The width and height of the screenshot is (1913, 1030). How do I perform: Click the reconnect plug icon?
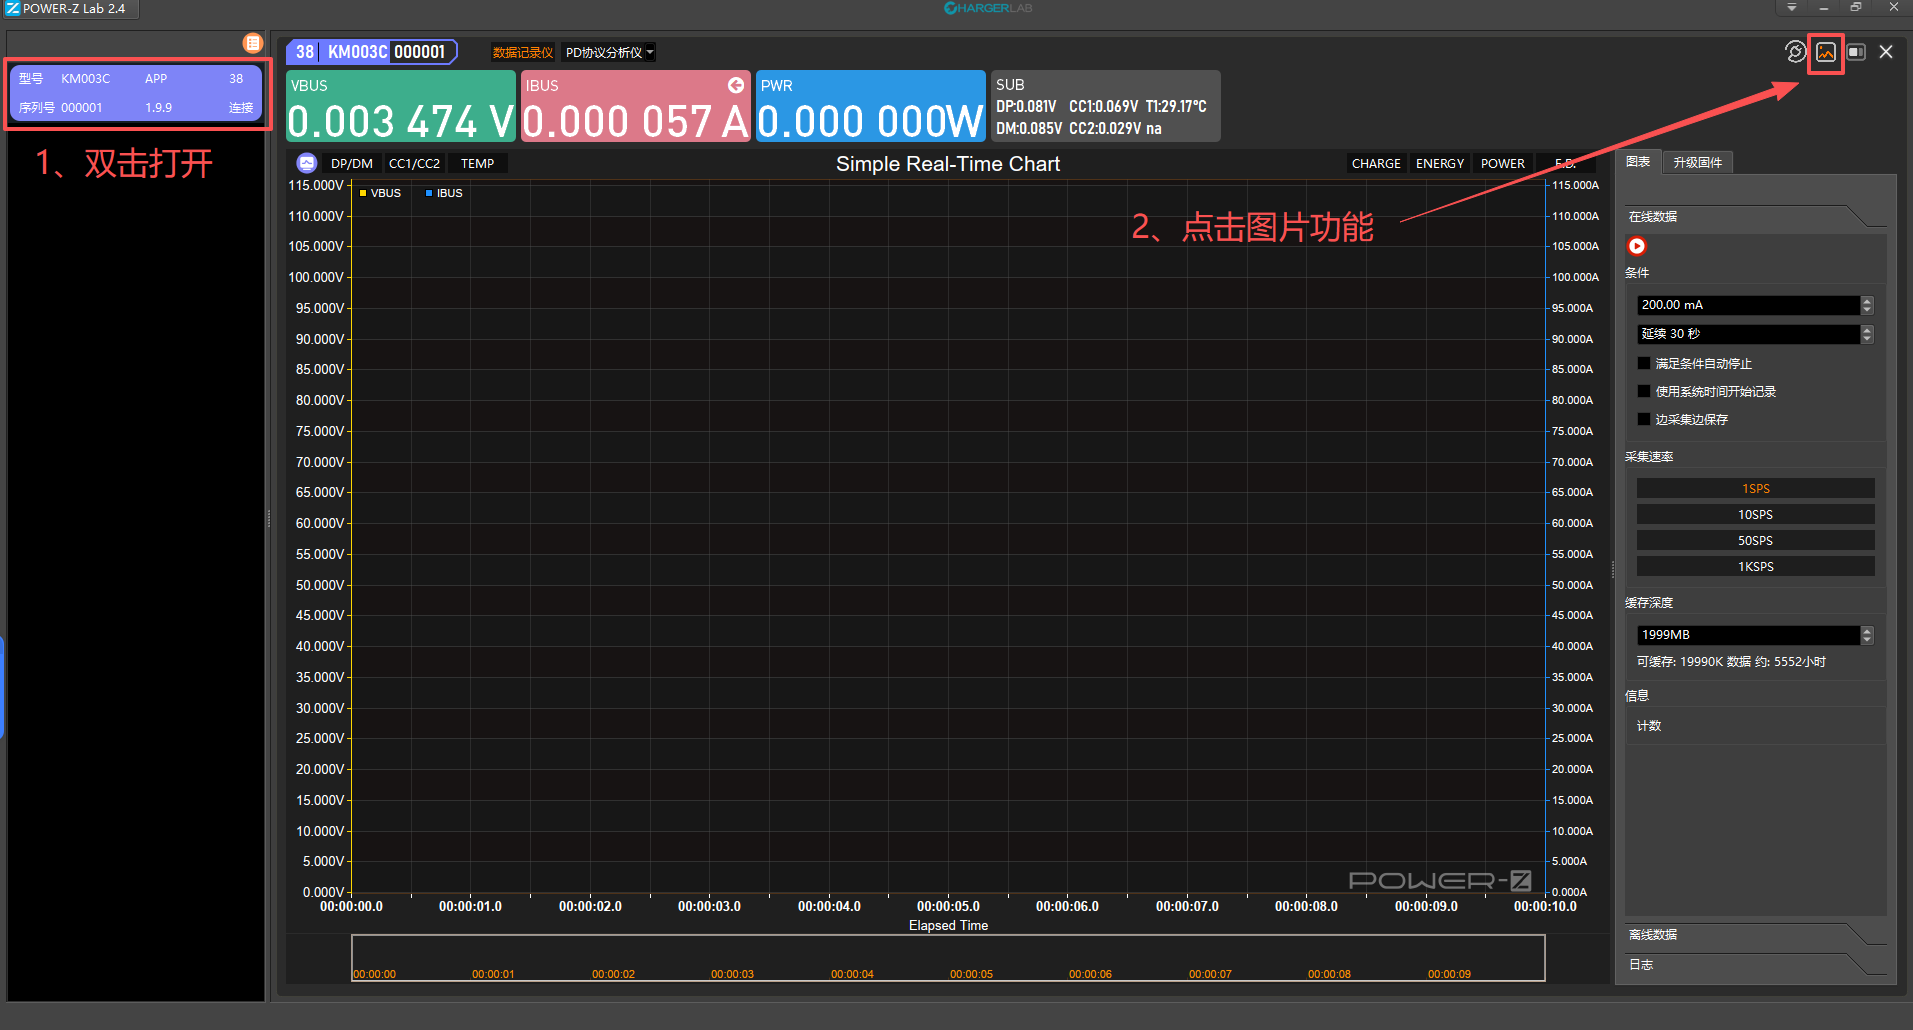1795,52
